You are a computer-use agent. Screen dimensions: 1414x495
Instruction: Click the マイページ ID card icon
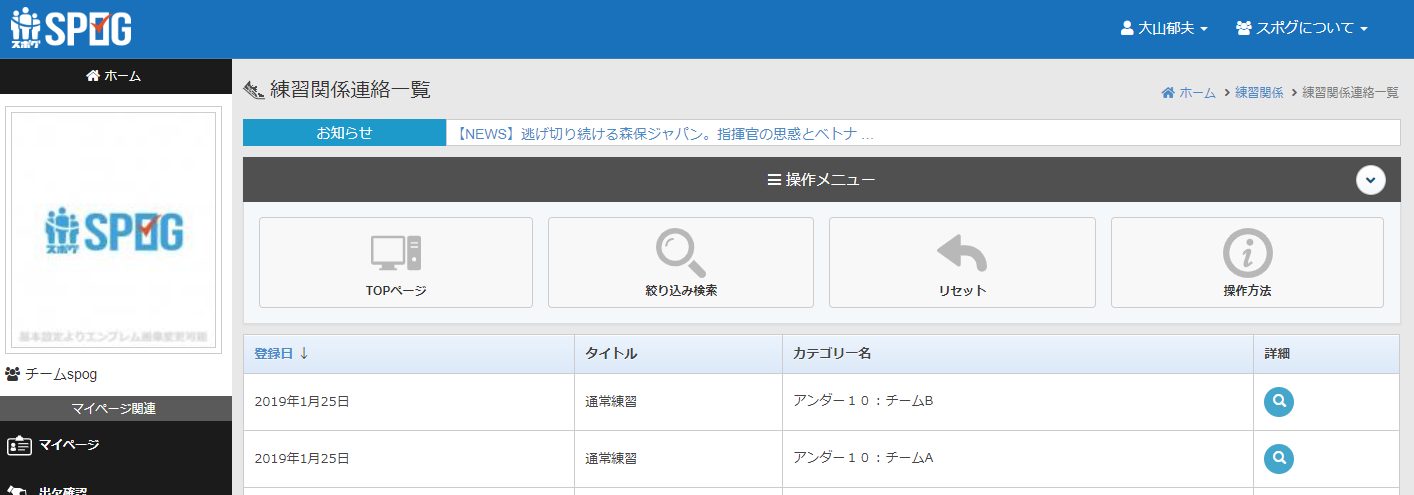[20, 445]
